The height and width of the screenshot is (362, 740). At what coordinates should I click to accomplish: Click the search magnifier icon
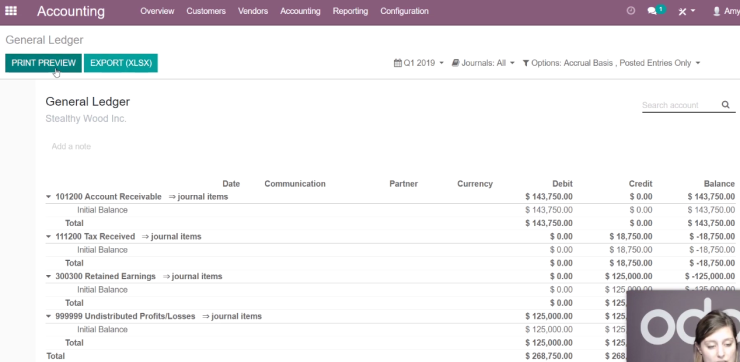click(x=725, y=105)
